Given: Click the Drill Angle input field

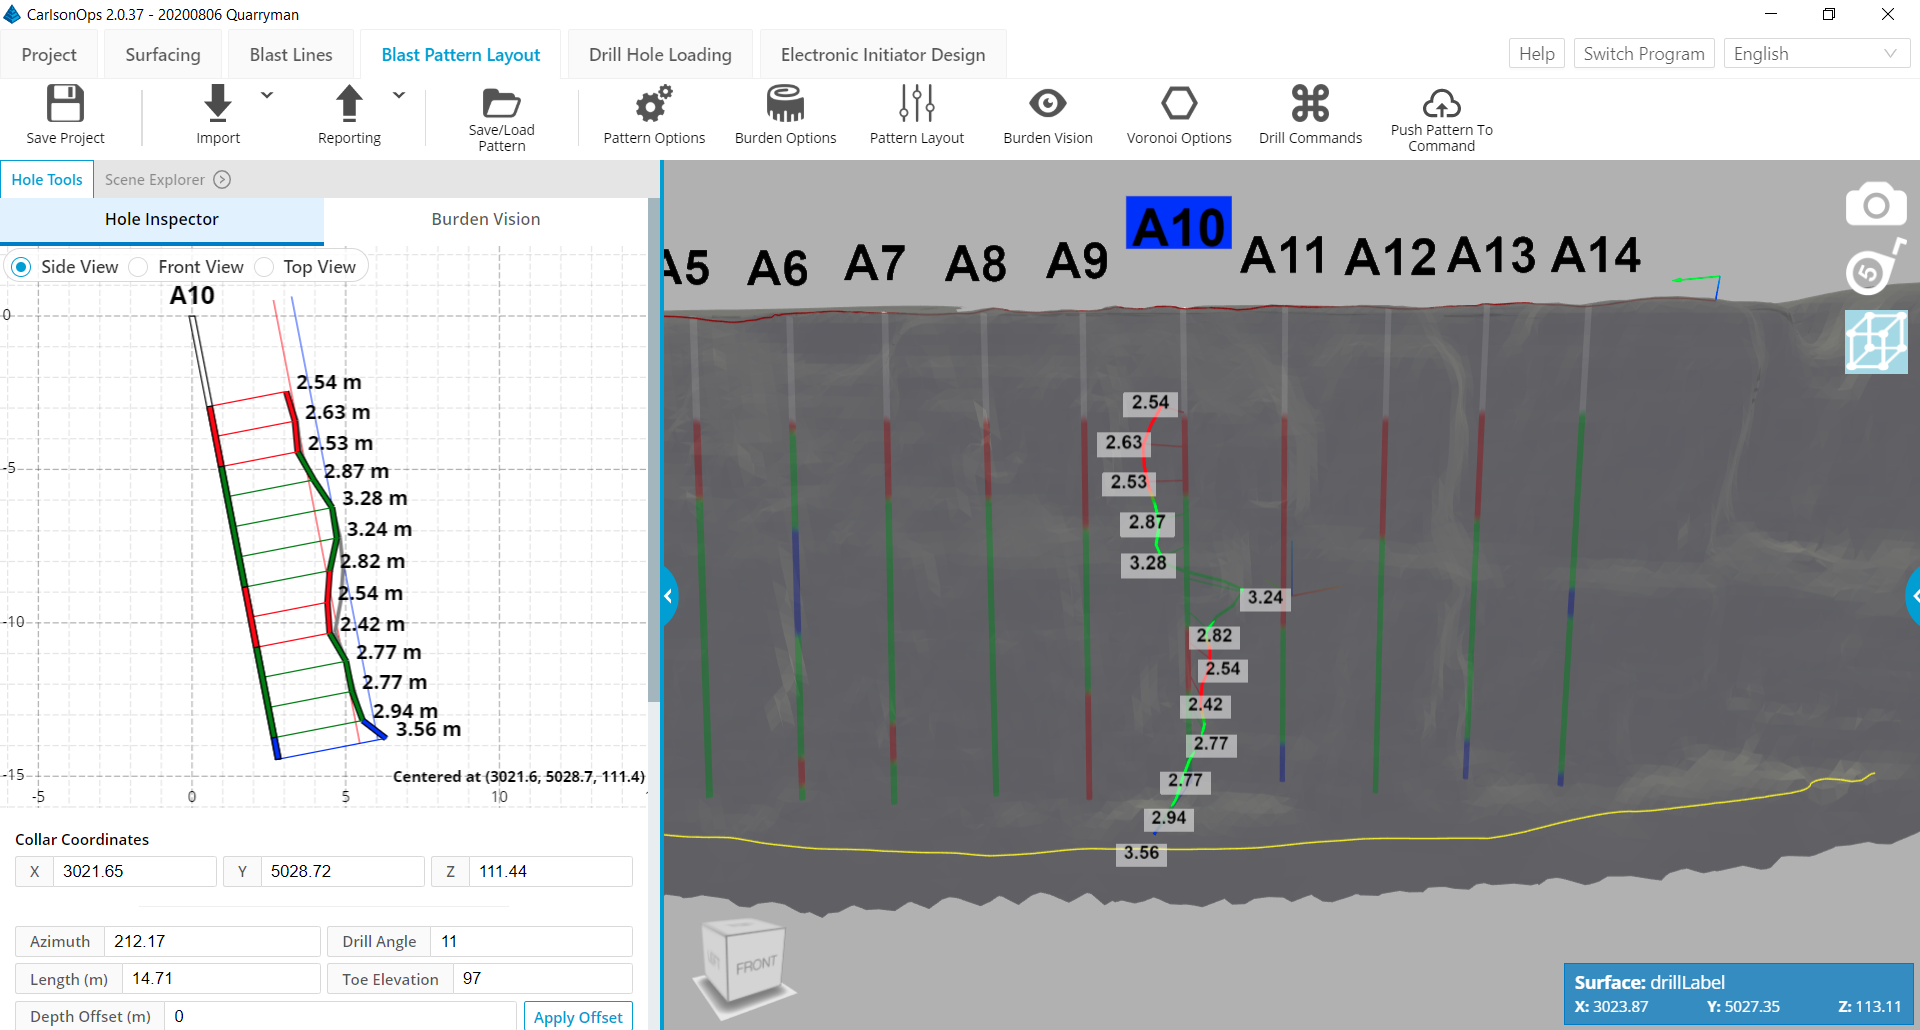Looking at the screenshot, I should 531,941.
